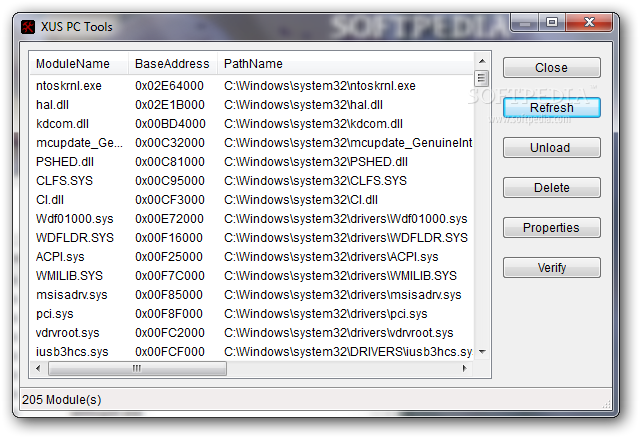Click base address 0x02E1B000
The image size is (640, 438).
tap(170, 105)
